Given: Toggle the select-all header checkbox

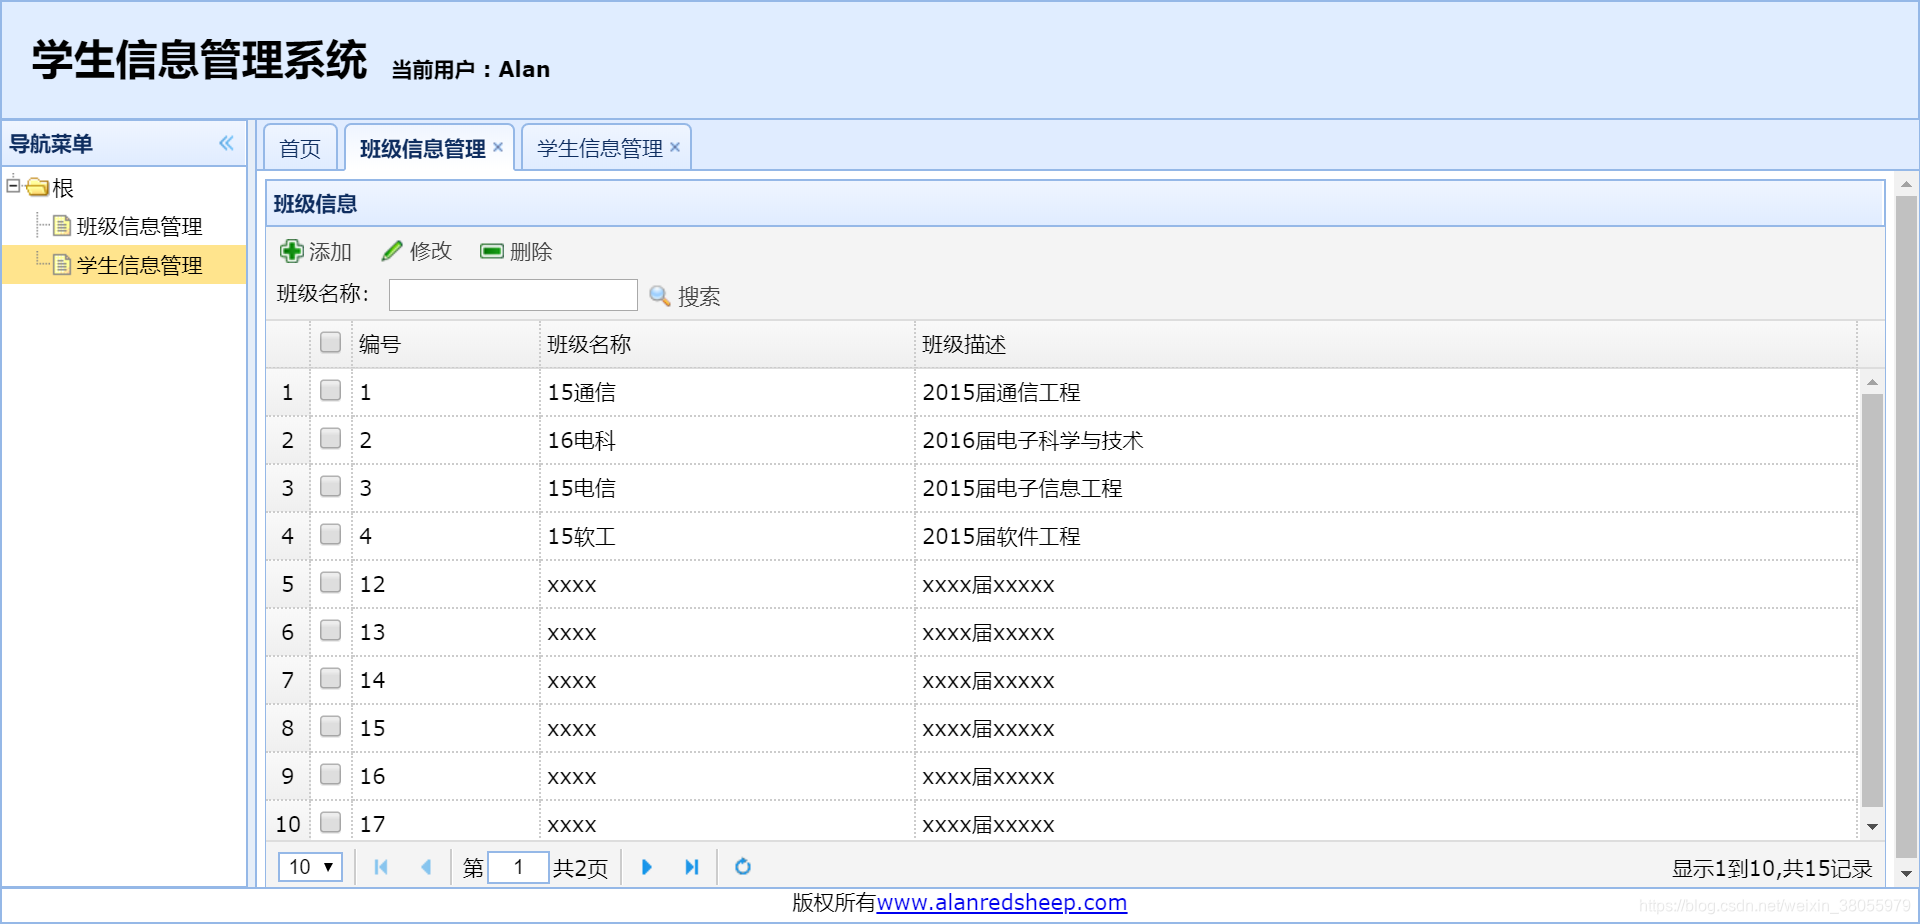Looking at the screenshot, I should (331, 343).
